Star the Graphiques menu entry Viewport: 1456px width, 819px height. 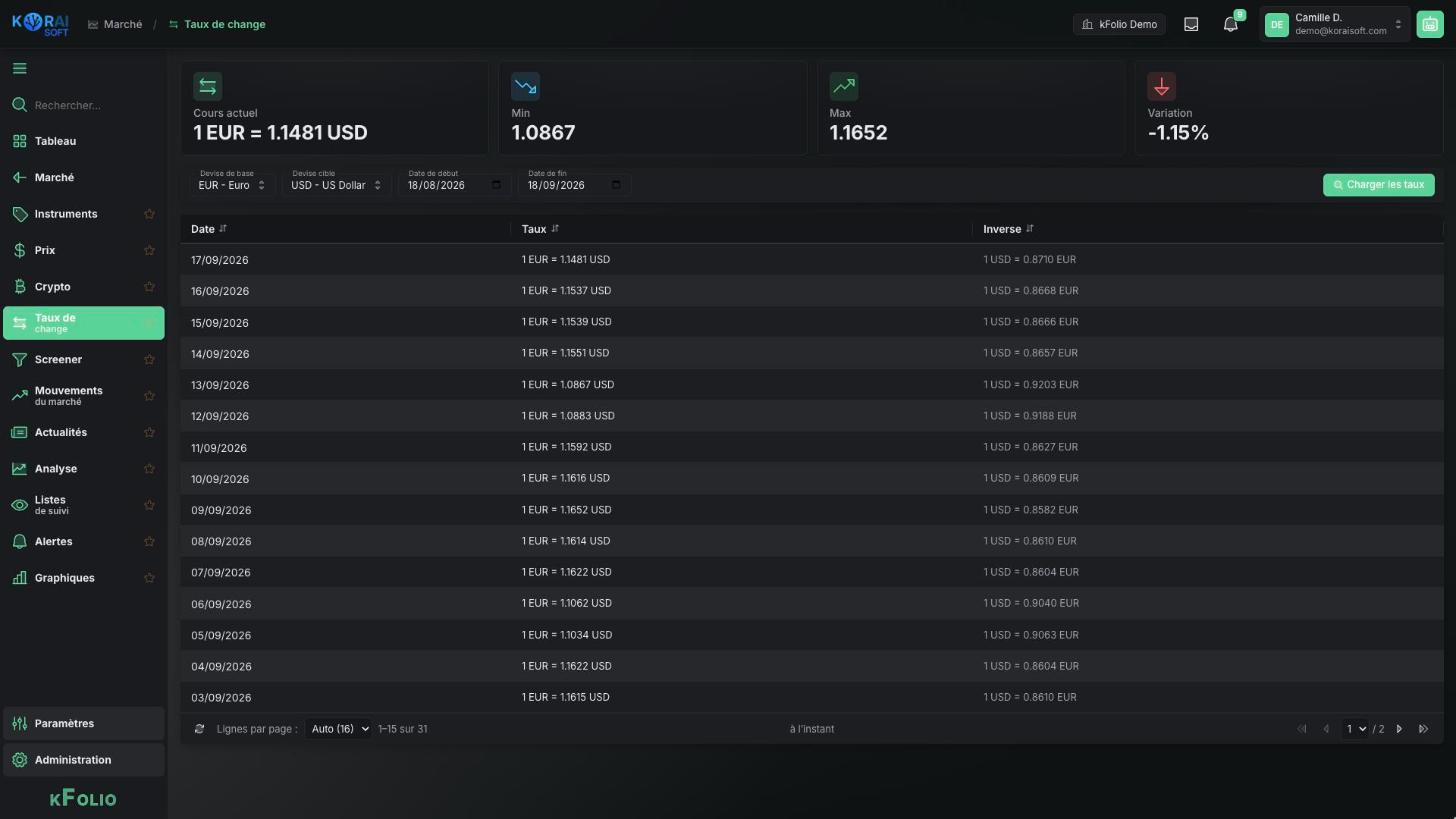(149, 578)
